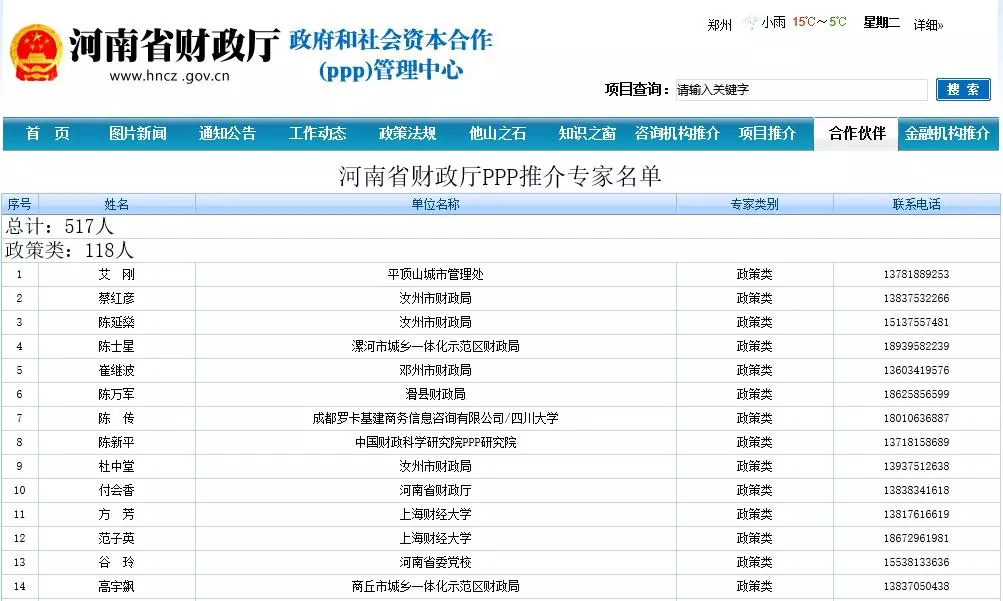Select 漯河市城乡一体化示范区财政局 cell
This screenshot has width=1003, height=601.
click(x=436, y=346)
